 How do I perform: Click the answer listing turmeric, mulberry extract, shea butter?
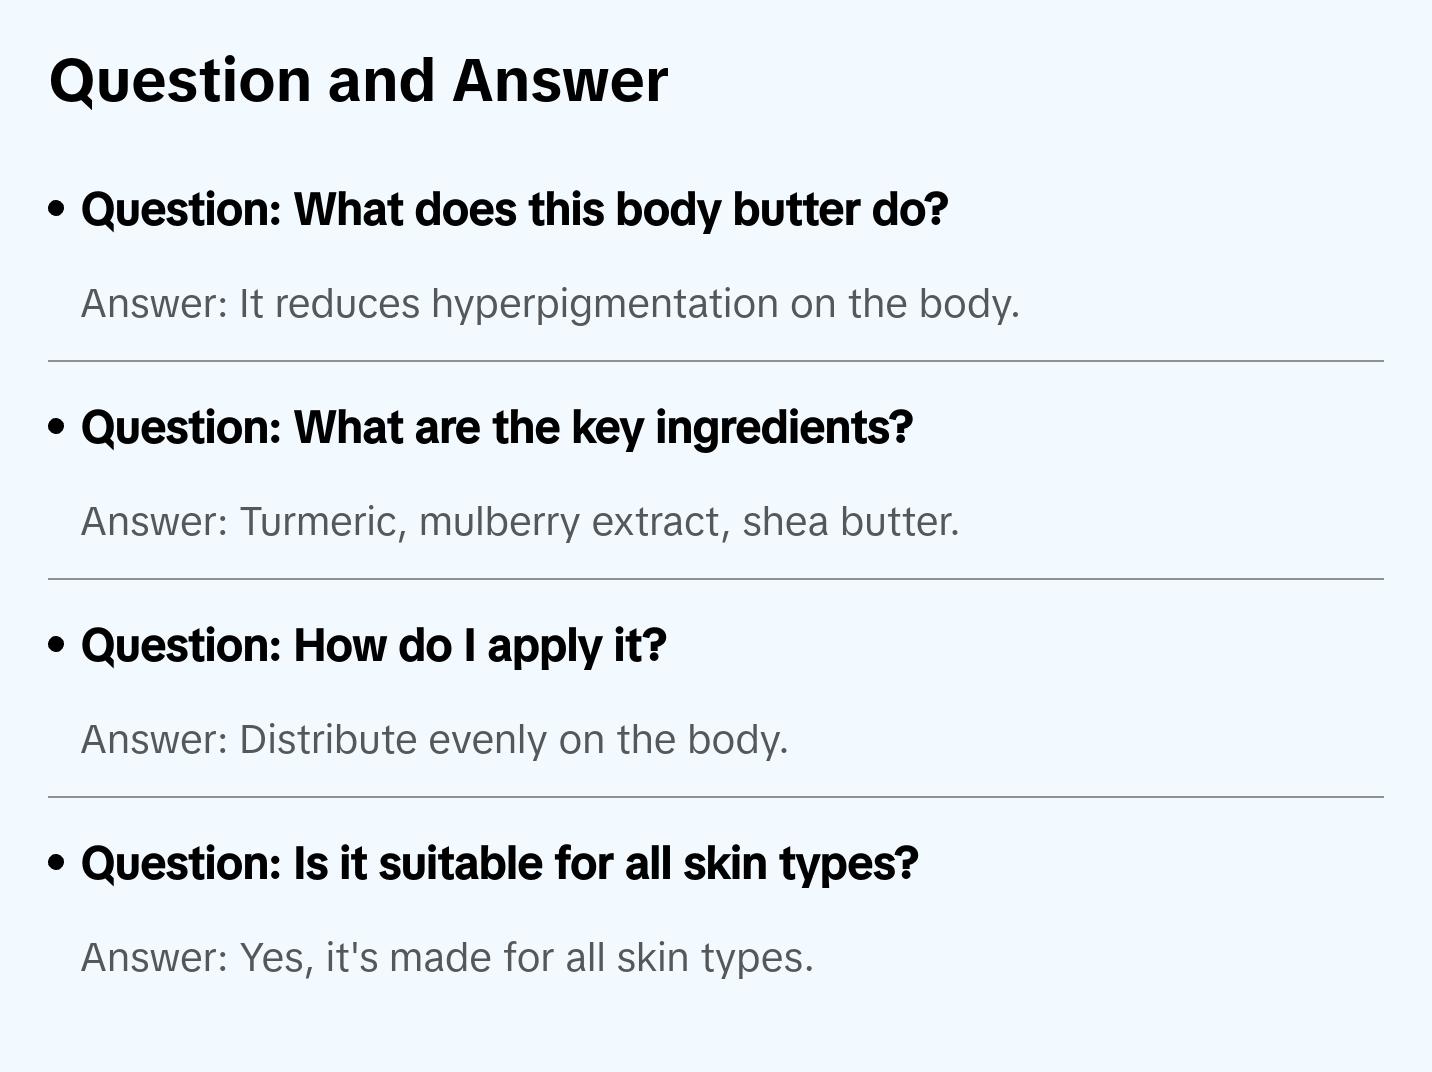(520, 522)
